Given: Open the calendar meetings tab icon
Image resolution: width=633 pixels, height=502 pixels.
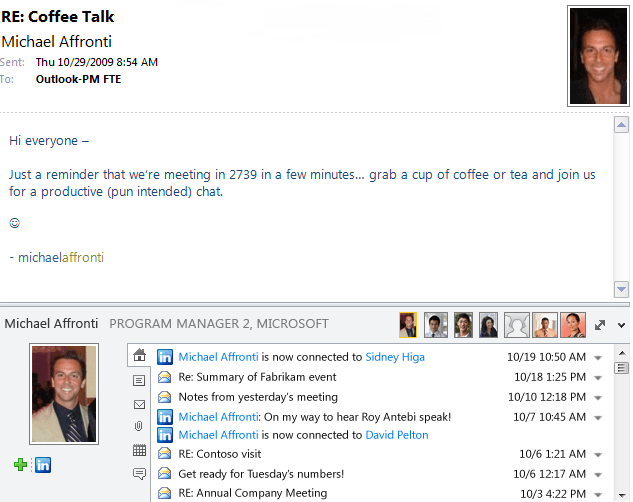Looking at the screenshot, I should point(139,450).
